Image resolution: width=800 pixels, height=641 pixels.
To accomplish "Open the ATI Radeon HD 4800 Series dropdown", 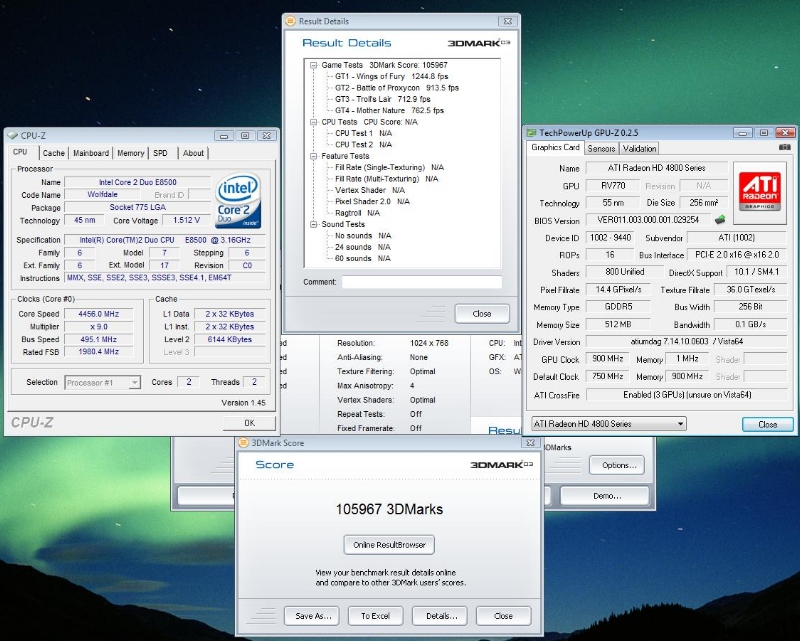I will coord(608,424).
